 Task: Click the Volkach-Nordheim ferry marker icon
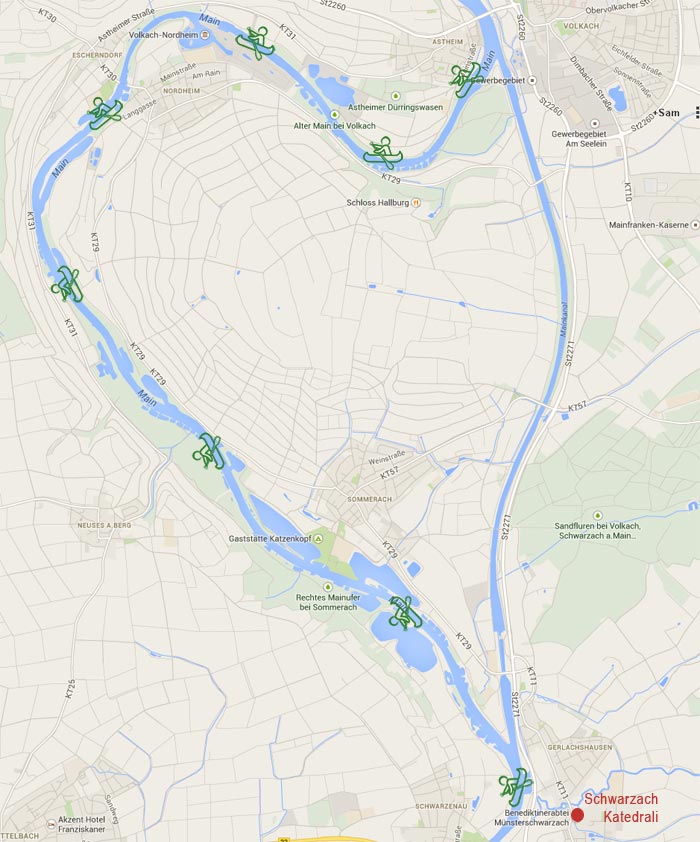point(205,35)
